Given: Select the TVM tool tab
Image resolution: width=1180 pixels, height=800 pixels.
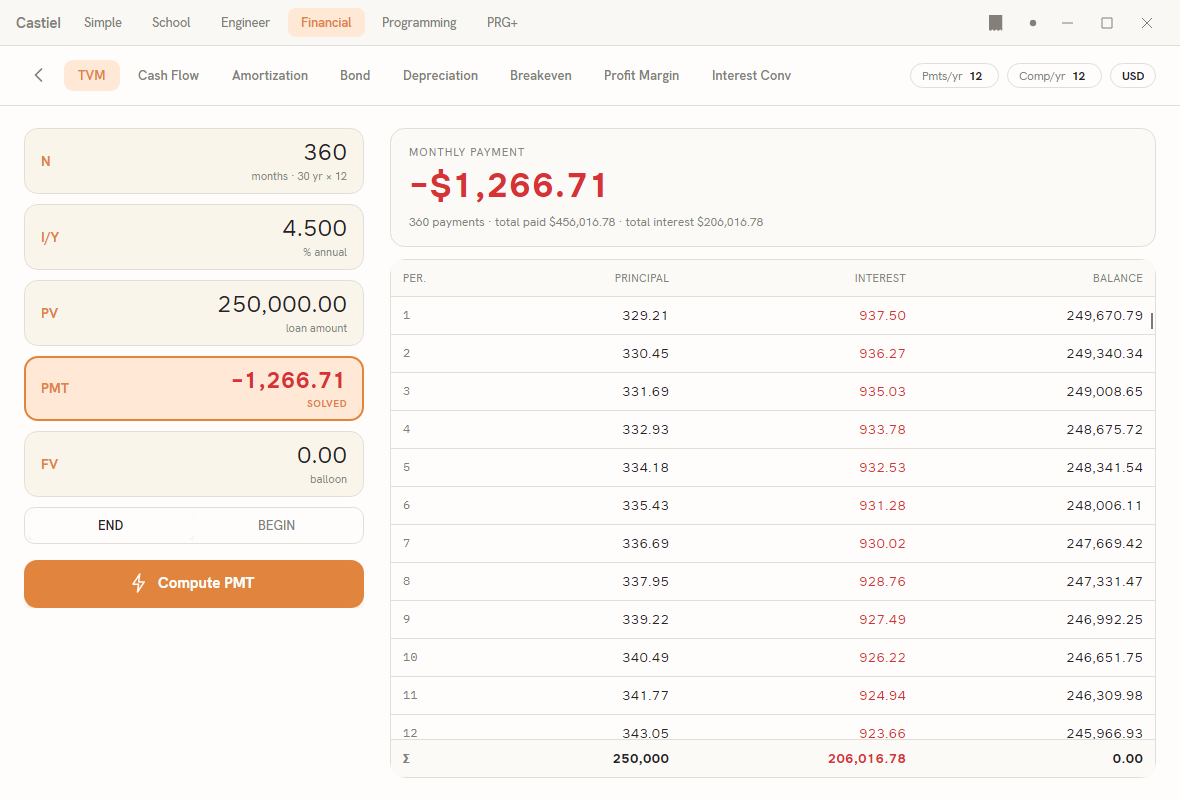Looking at the screenshot, I should 92,75.
